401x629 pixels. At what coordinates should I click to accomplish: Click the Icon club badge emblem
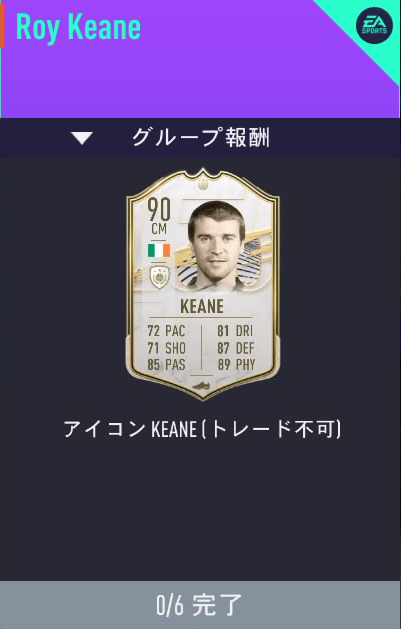coord(159,277)
